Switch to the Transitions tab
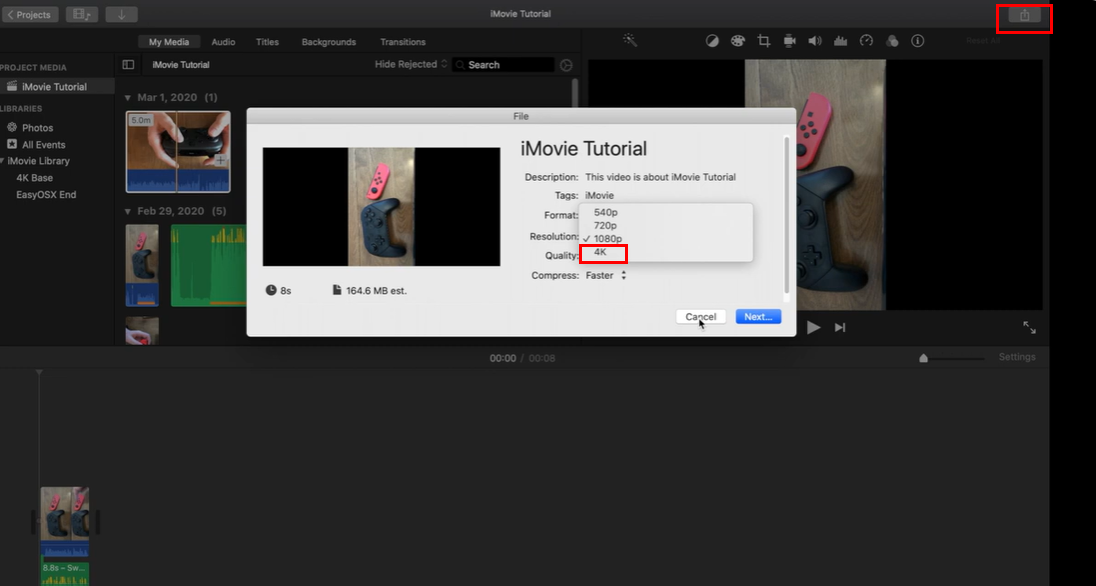The height and width of the screenshot is (586, 1096). tap(402, 42)
